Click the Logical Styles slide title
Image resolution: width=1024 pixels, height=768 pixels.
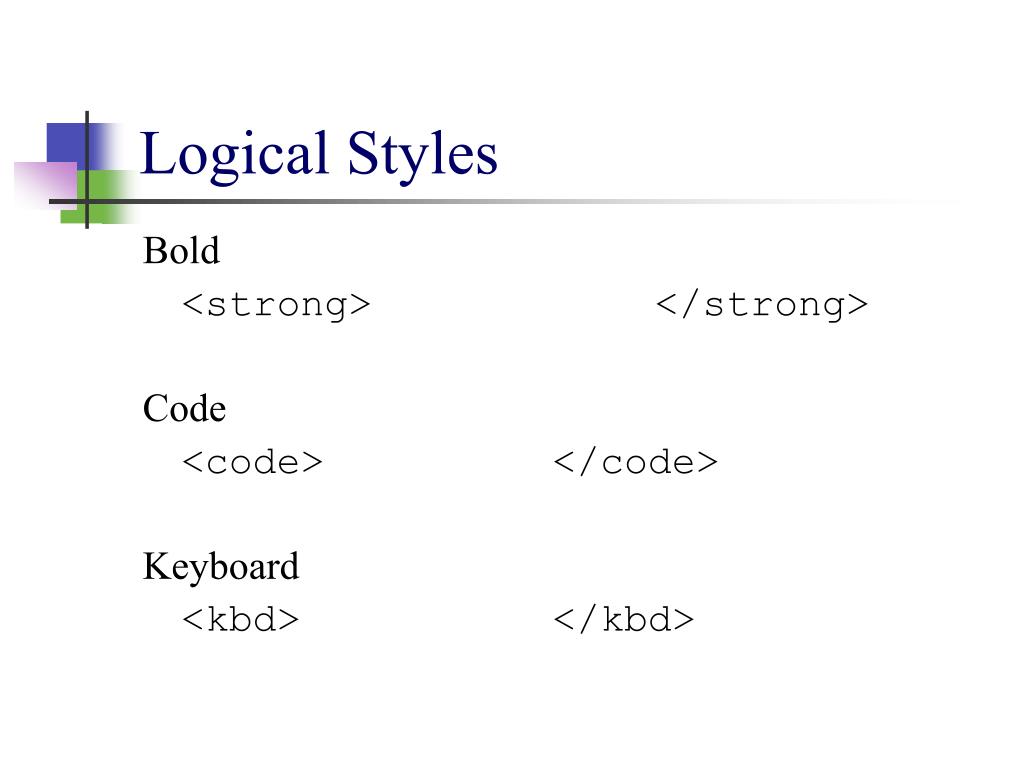pyautogui.click(x=319, y=155)
